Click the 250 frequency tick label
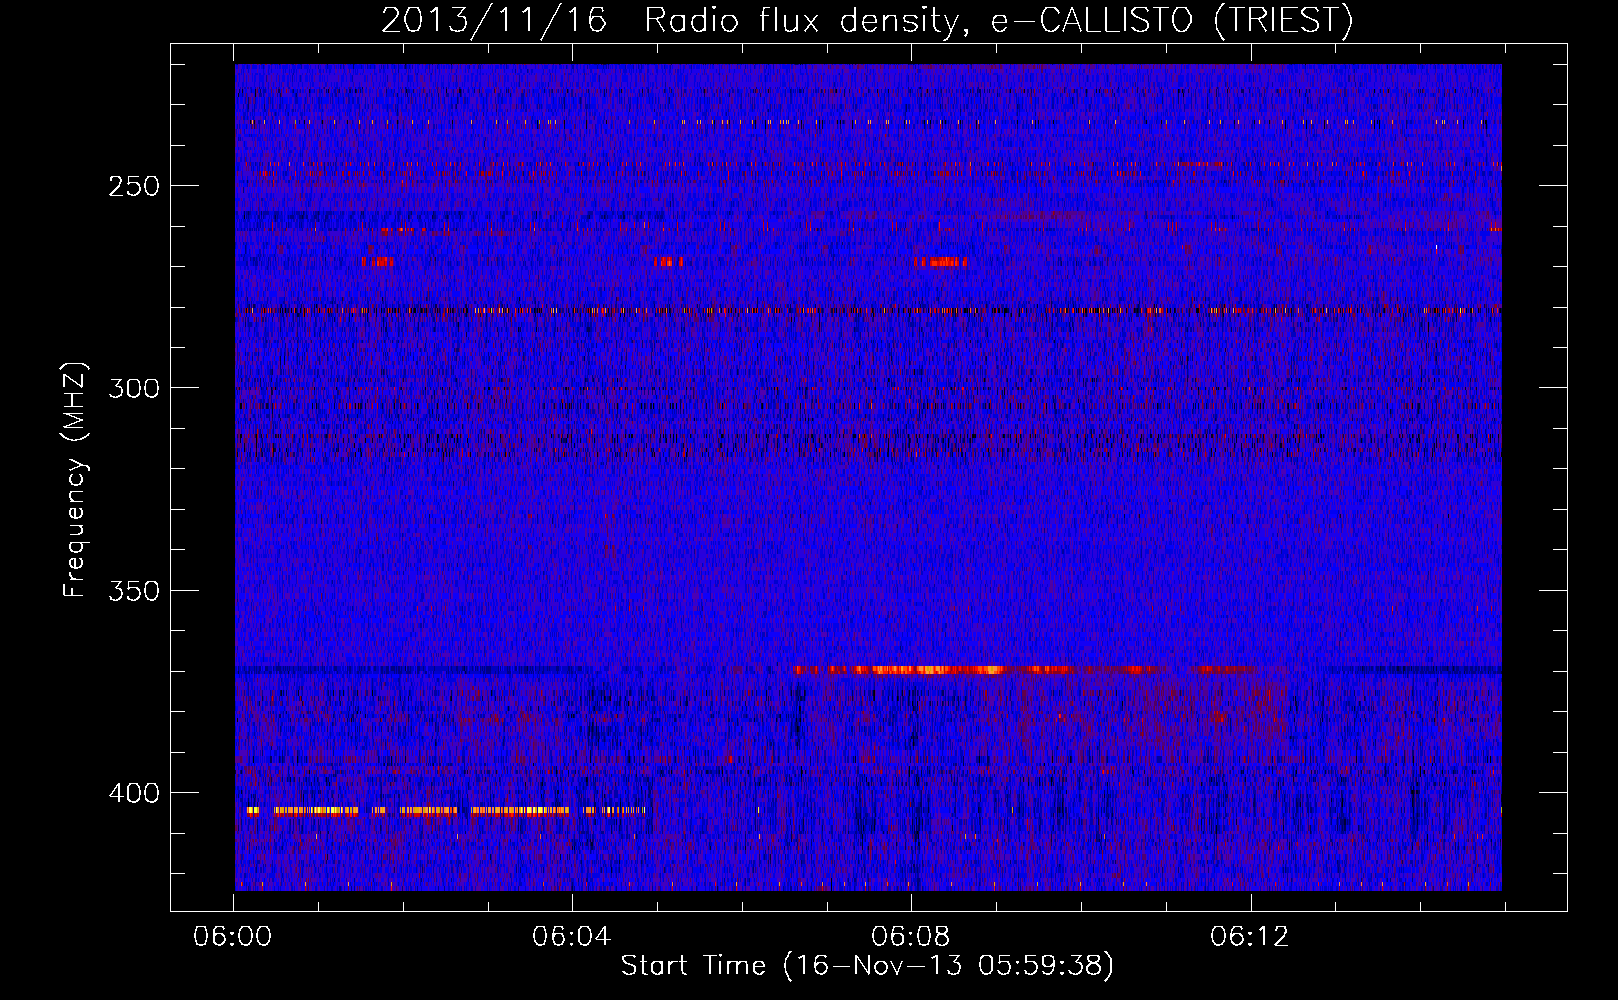 tap(135, 186)
